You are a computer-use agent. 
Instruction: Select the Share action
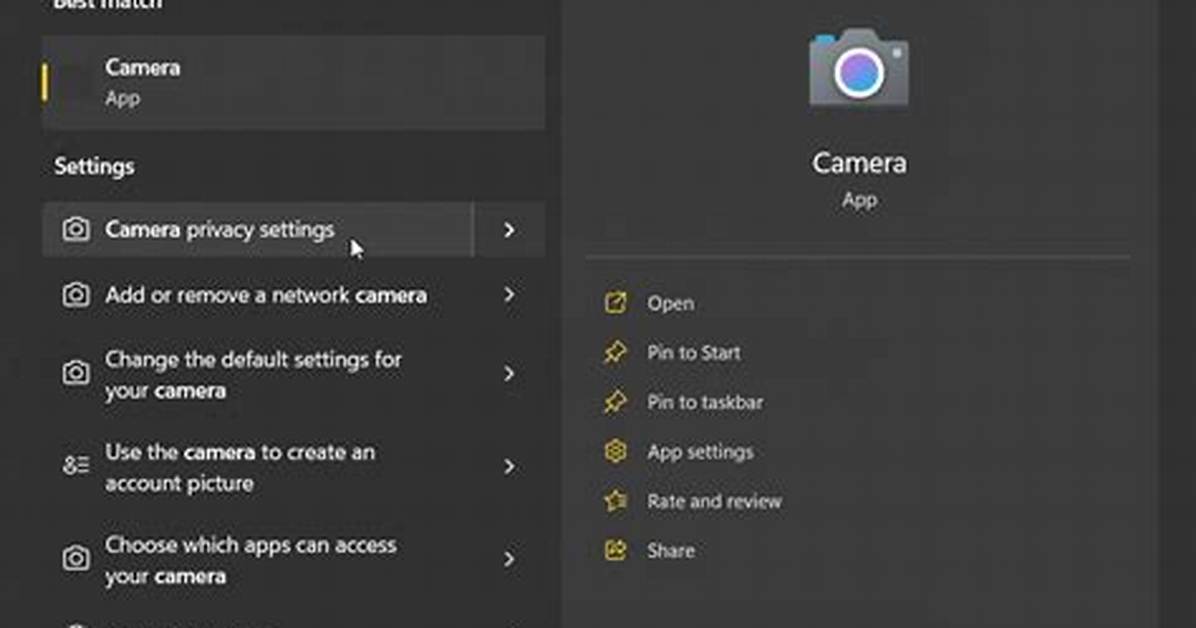[670, 550]
